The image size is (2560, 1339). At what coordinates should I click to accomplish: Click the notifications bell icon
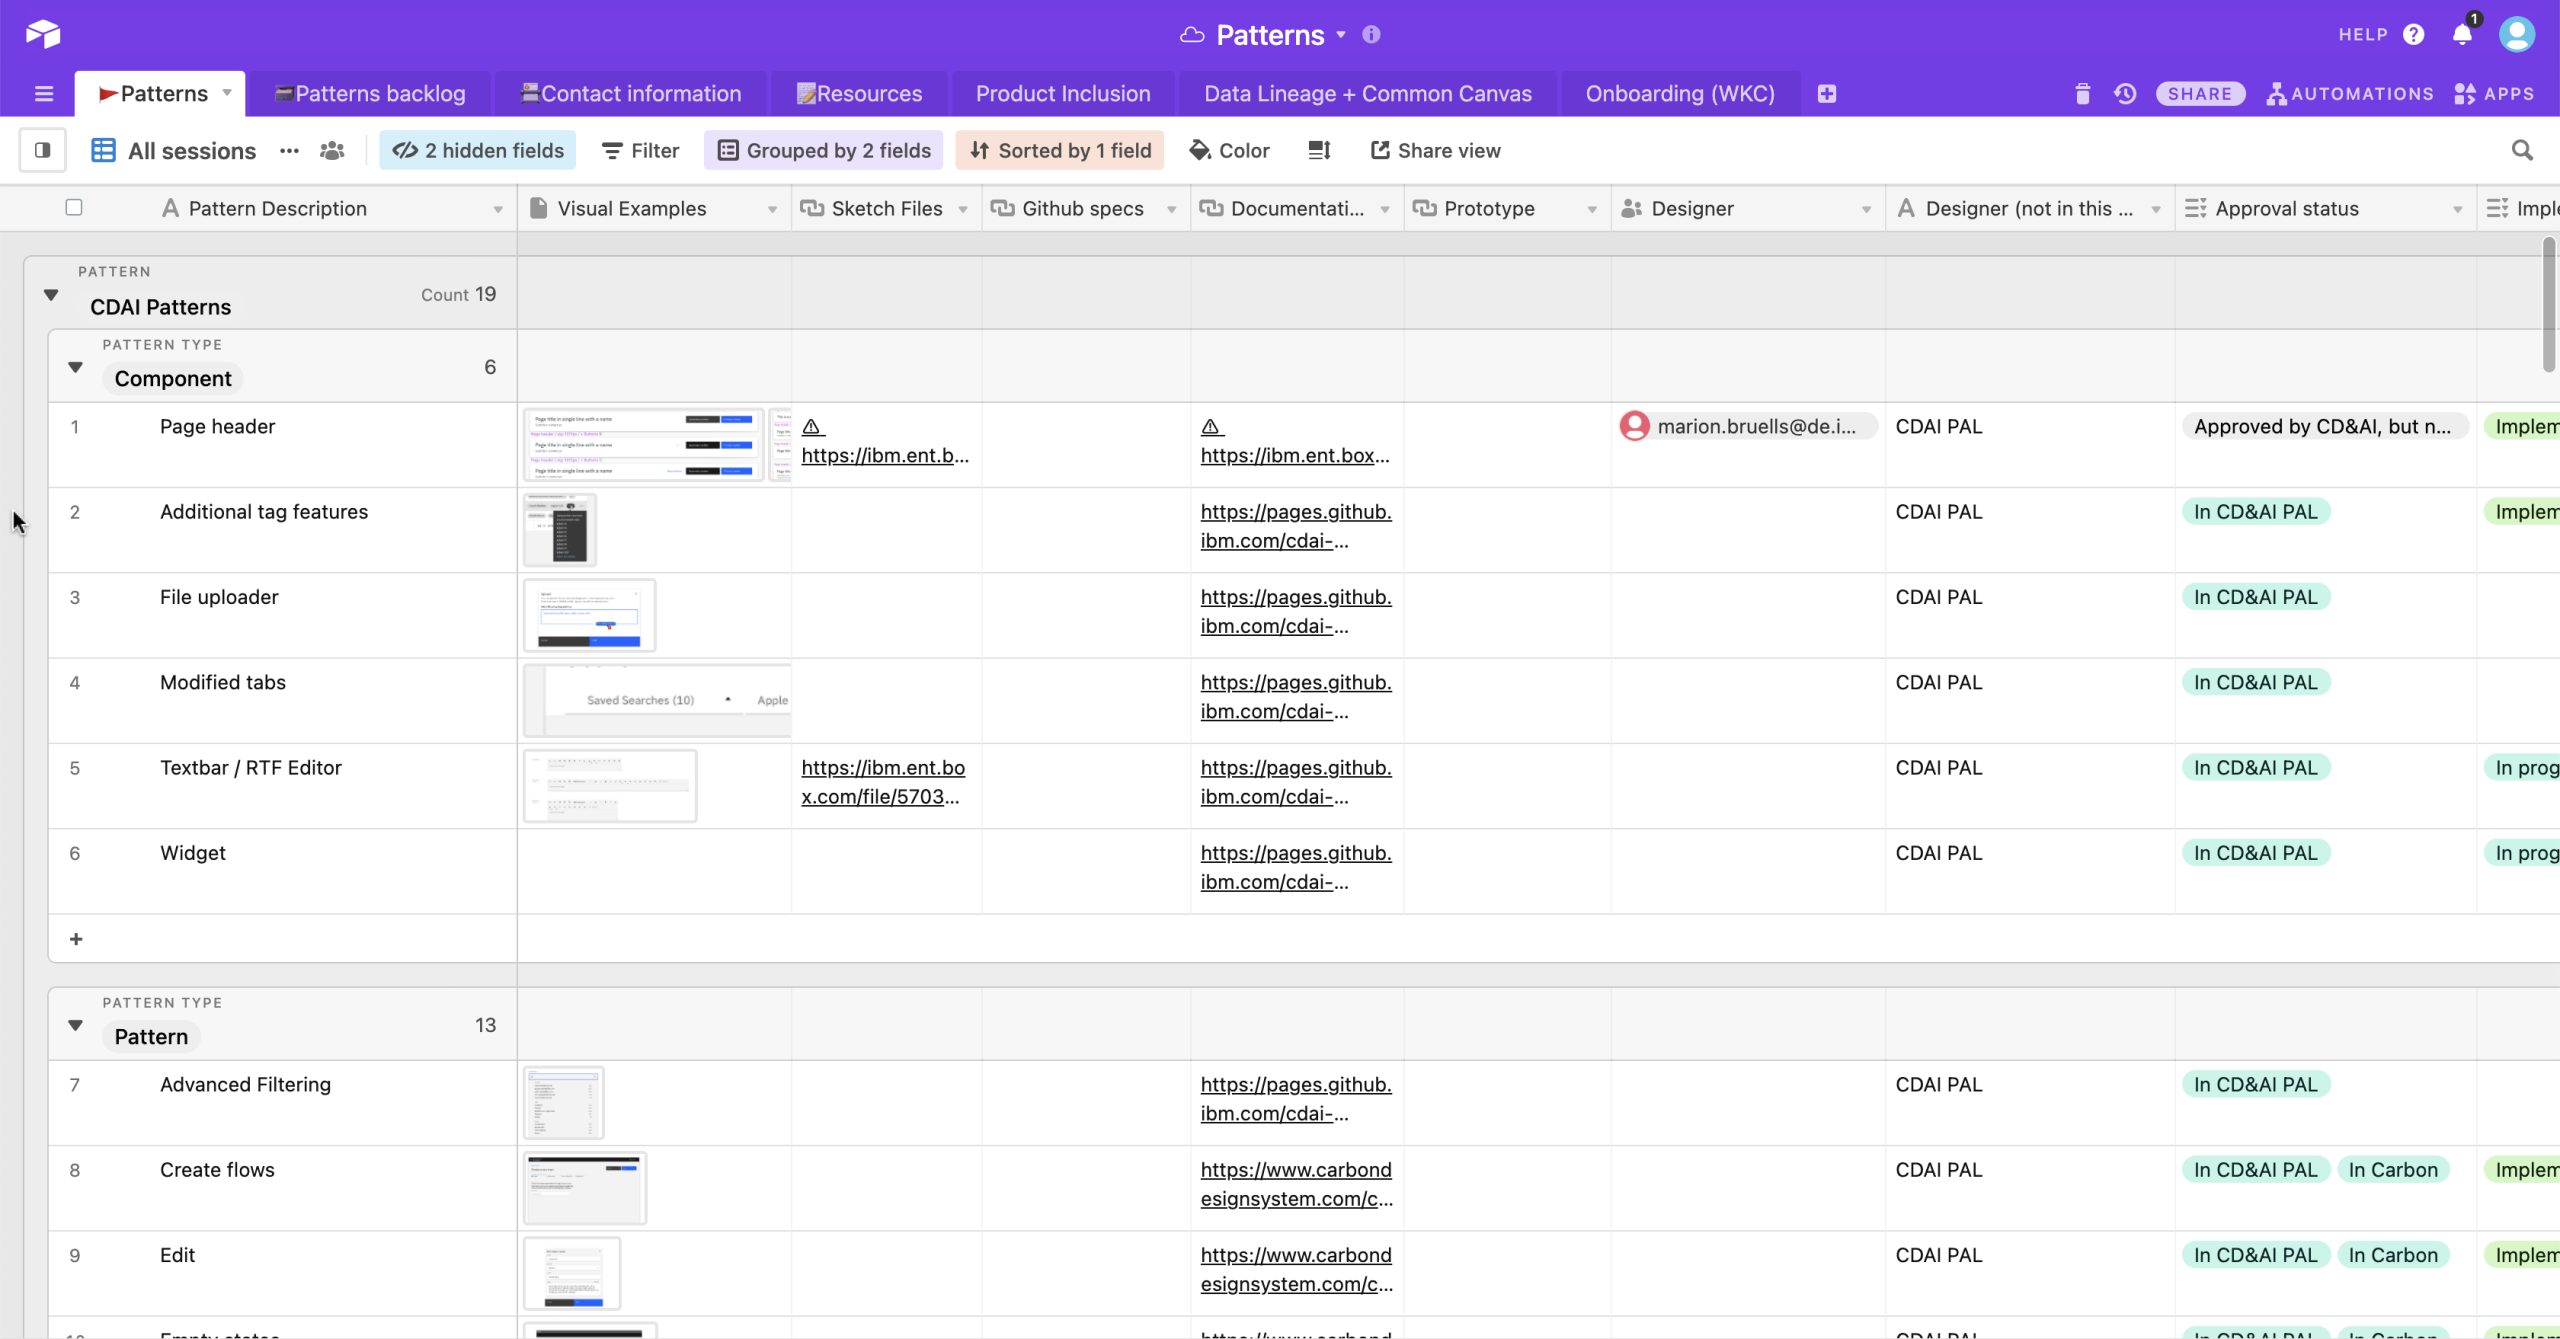(x=2461, y=35)
